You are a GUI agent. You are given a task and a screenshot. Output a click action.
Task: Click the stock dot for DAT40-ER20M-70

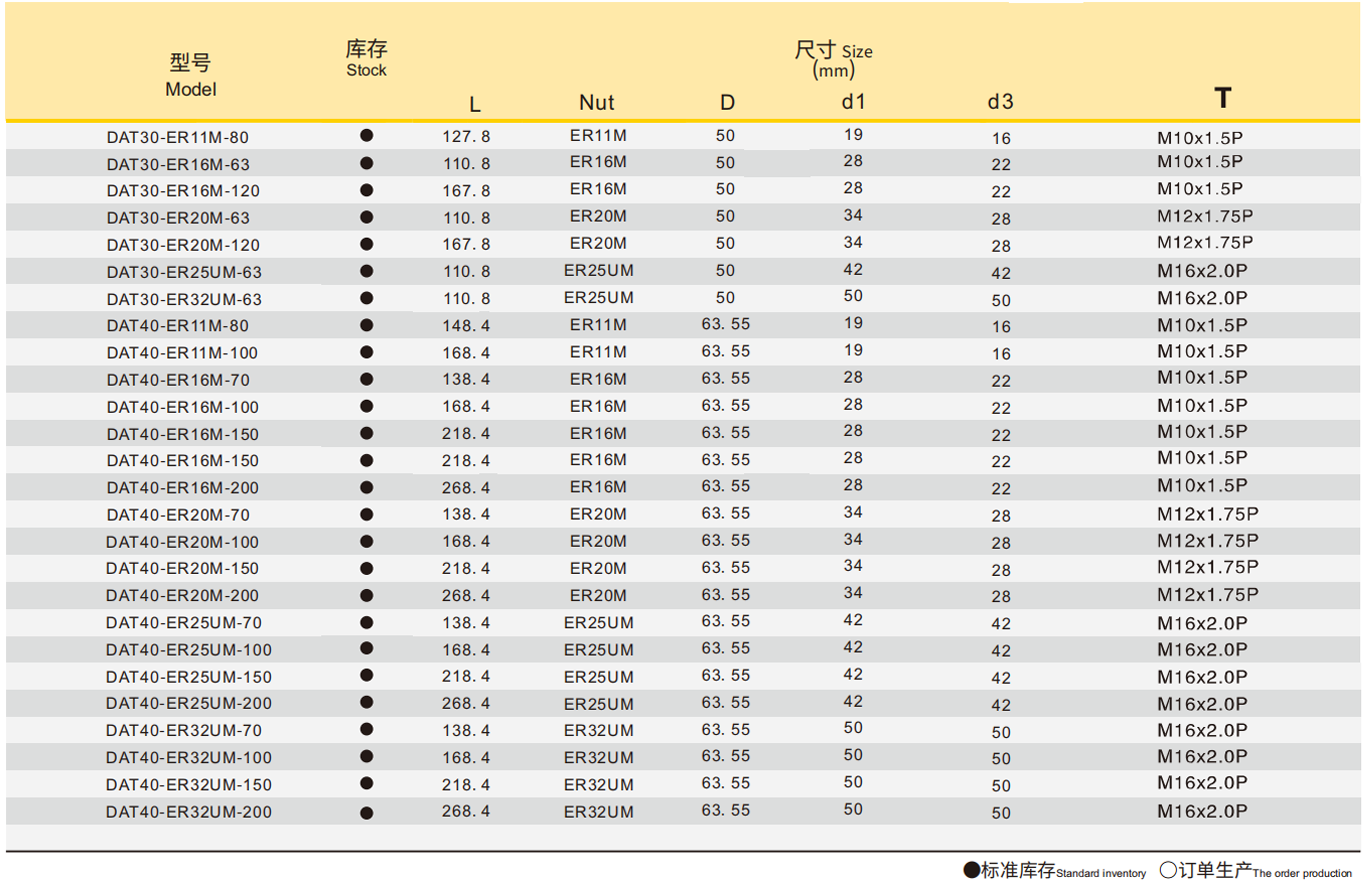point(366,514)
